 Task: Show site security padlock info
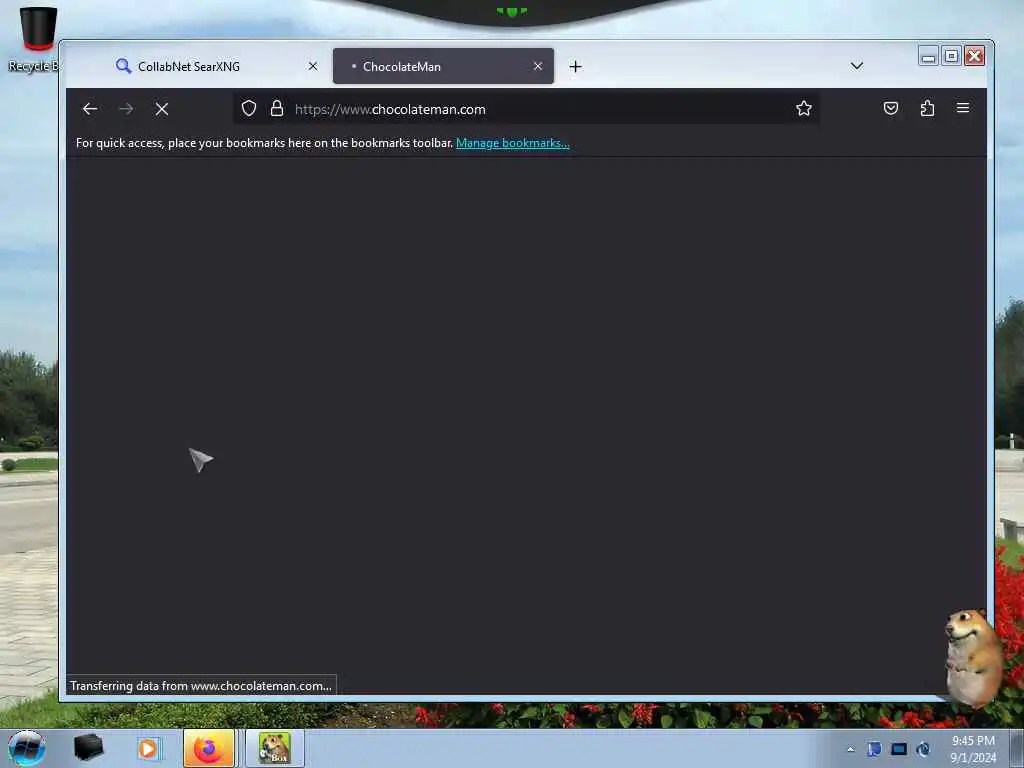click(277, 108)
